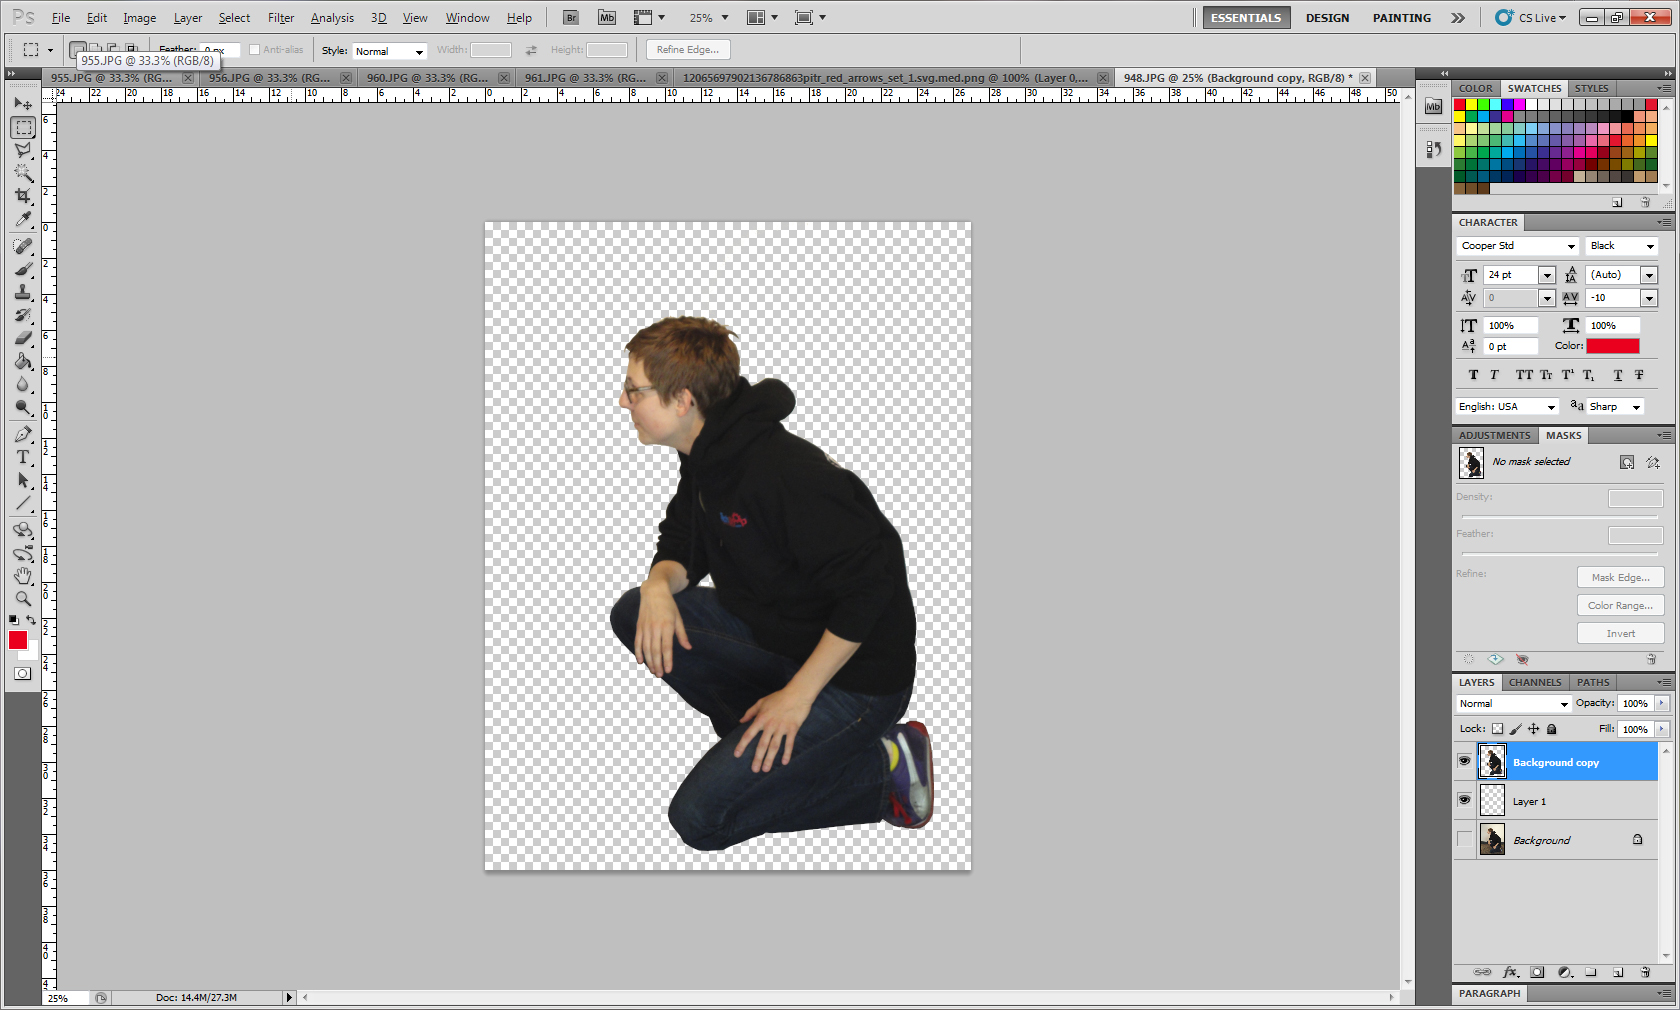Screen dimensions: 1680x1010
Task: Toggle lock position
Action: (x=1534, y=729)
